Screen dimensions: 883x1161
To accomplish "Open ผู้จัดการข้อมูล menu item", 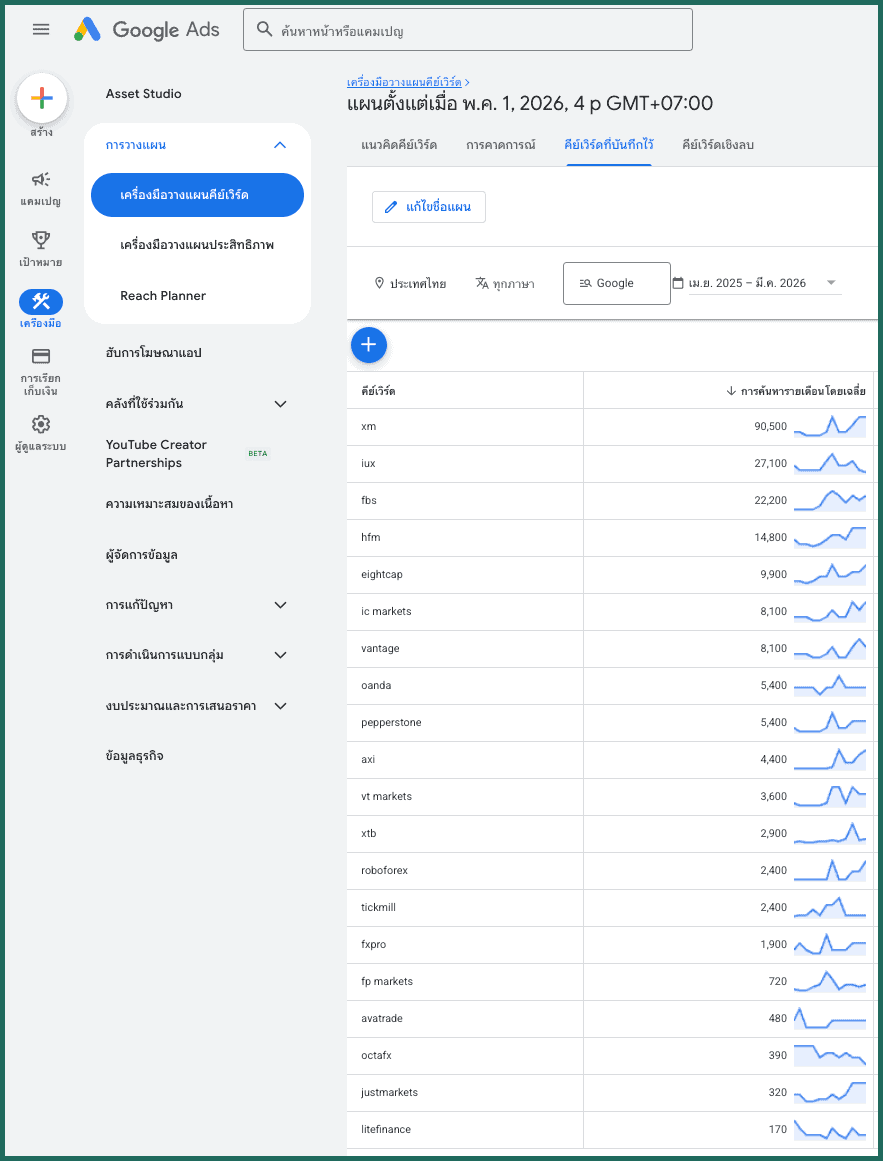I will click(x=141, y=555).
